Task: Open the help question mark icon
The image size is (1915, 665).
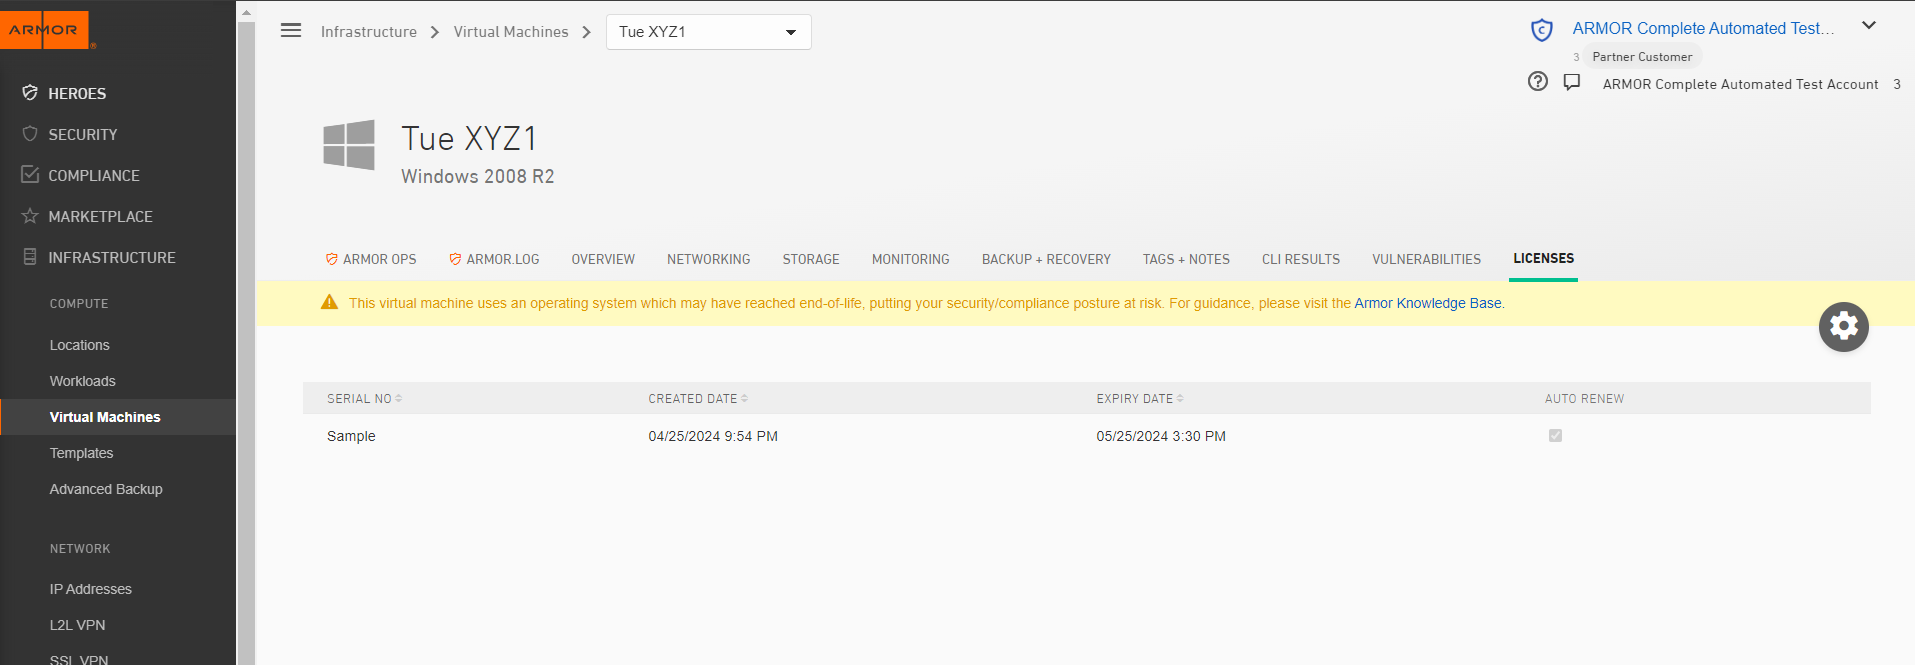Action: click(x=1538, y=82)
